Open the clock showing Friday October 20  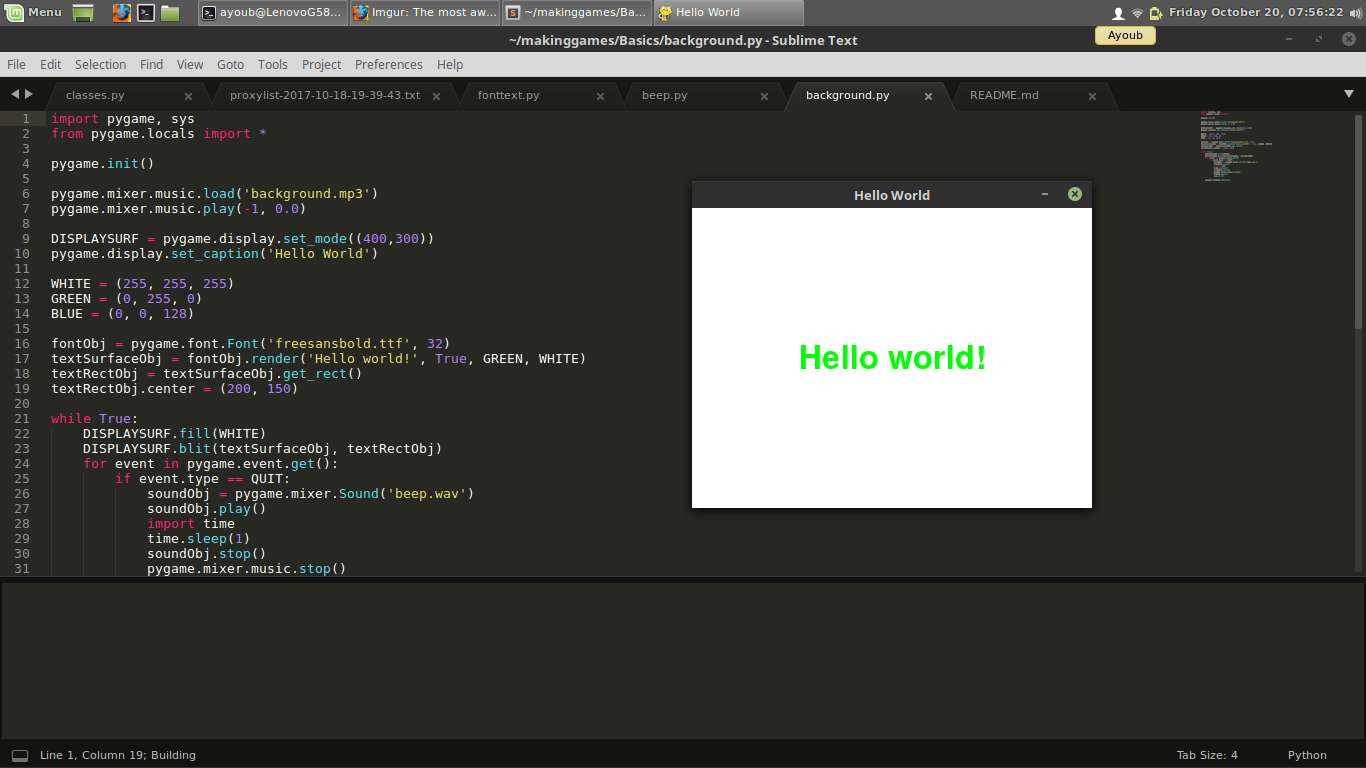pyautogui.click(x=1256, y=12)
